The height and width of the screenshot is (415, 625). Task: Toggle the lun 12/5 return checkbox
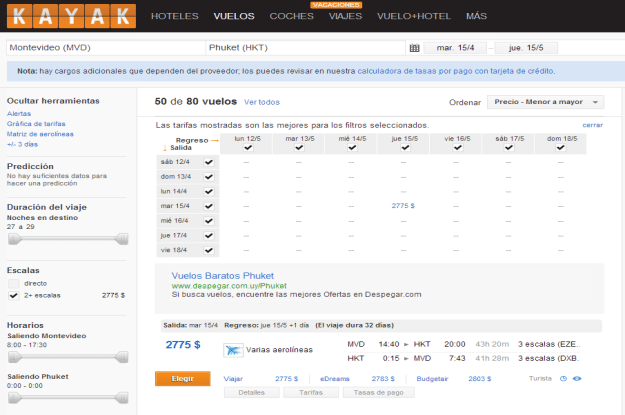click(248, 148)
